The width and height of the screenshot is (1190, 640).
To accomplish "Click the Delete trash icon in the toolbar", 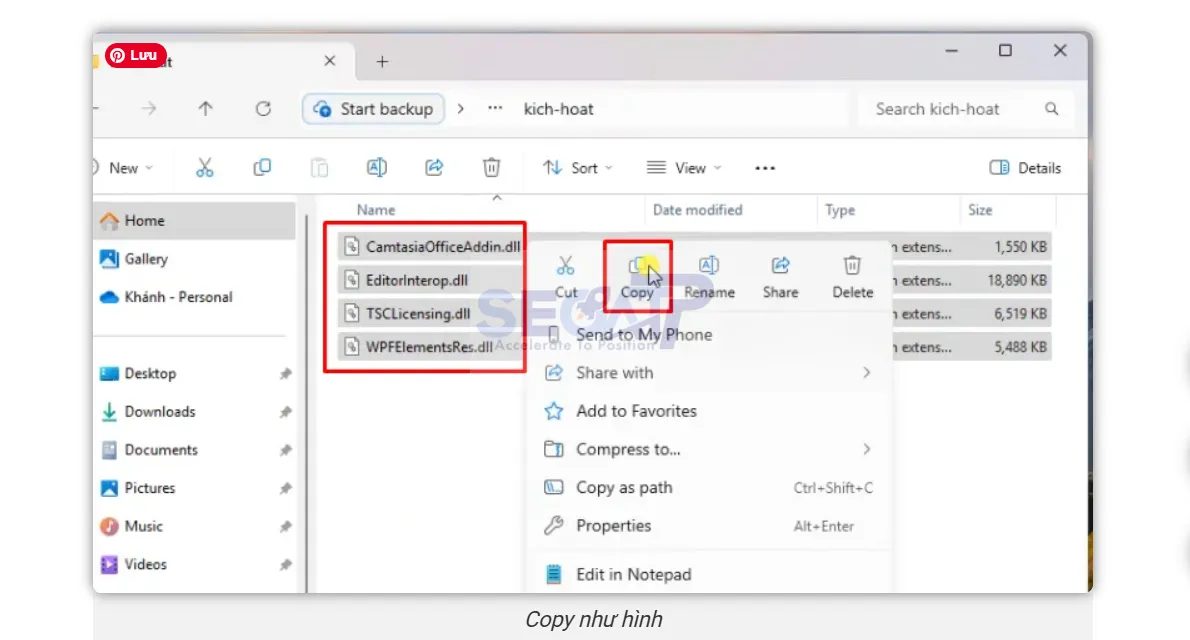I will 491,167.
